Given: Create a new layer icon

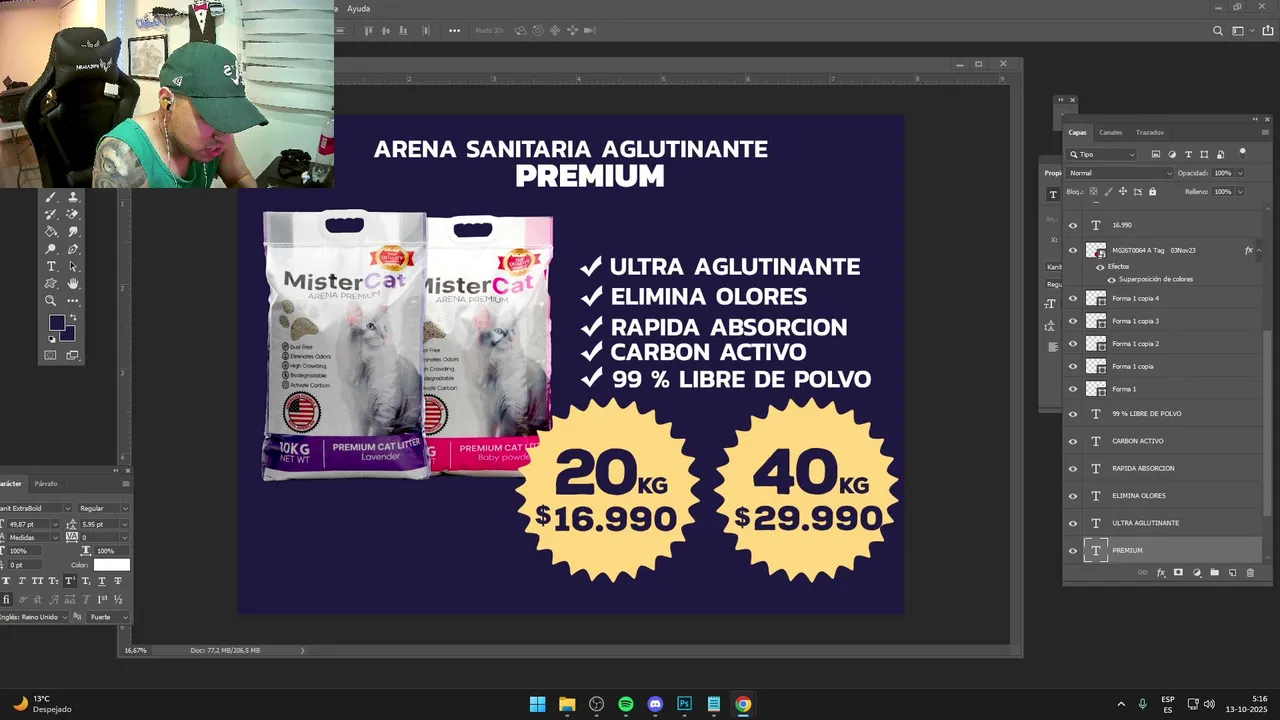Looking at the screenshot, I should coord(1232,573).
